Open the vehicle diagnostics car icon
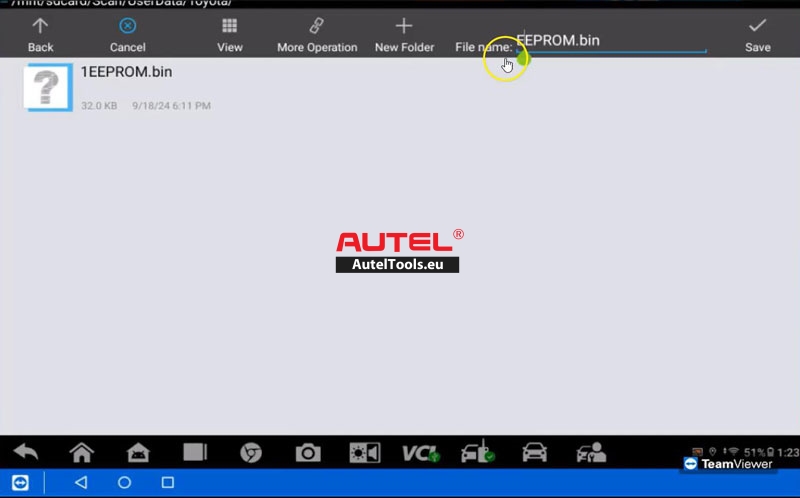The image size is (800, 498). coord(534,452)
